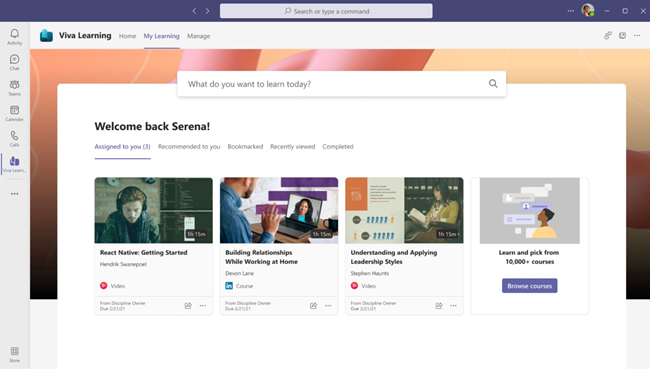Show more apps ellipsis in sidebar

15,194
